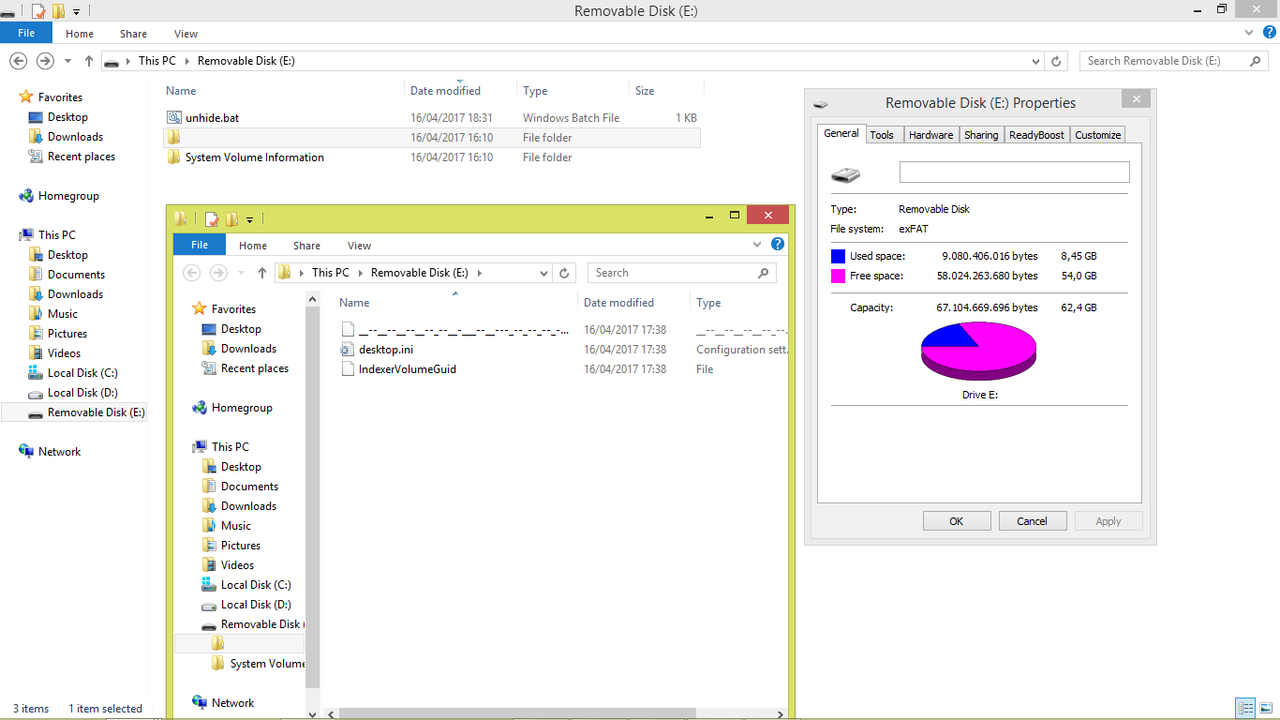Image resolution: width=1280 pixels, height=720 pixels.
Task: Expand ribbon chevron in front window
Action: click(757, 245)
